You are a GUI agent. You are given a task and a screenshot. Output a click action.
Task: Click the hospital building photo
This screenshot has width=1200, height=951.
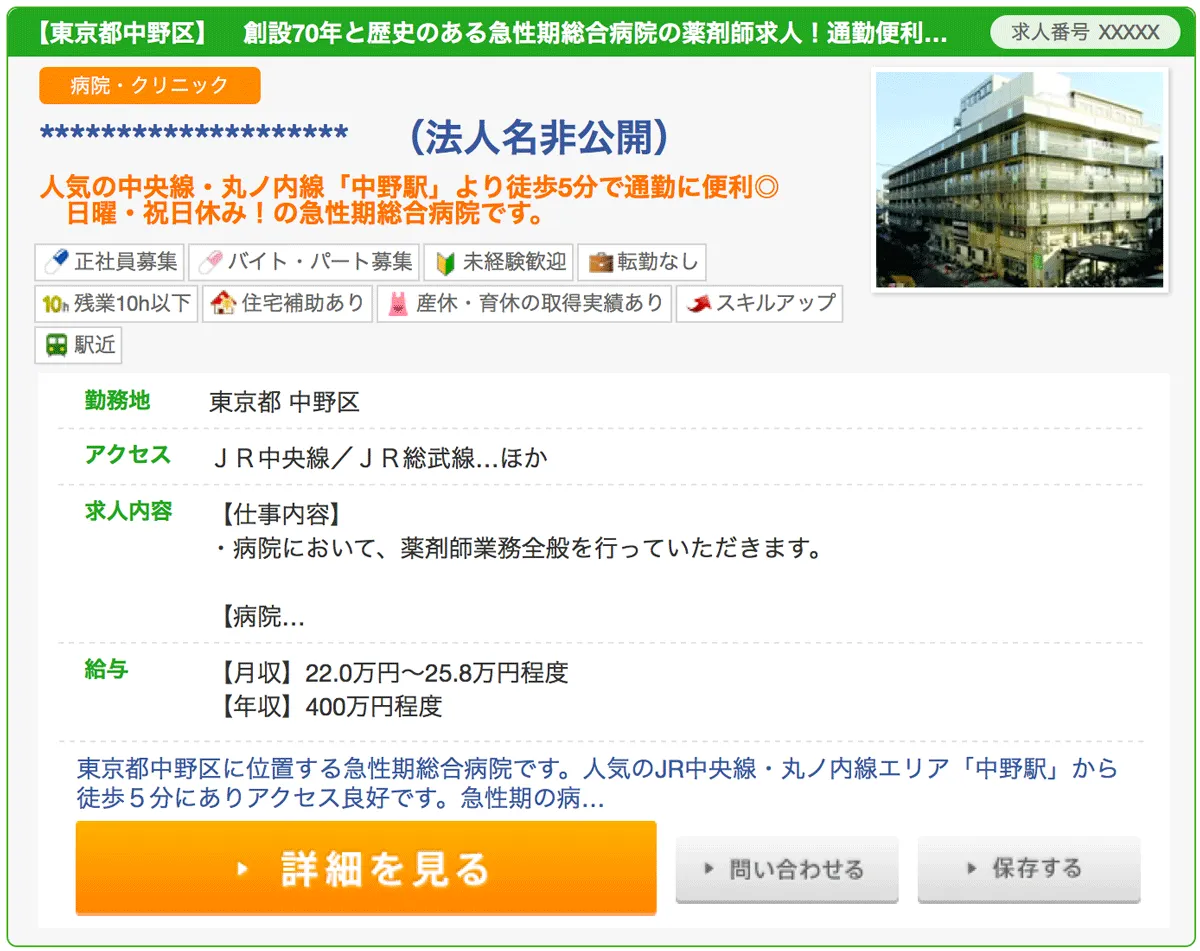1019,181
